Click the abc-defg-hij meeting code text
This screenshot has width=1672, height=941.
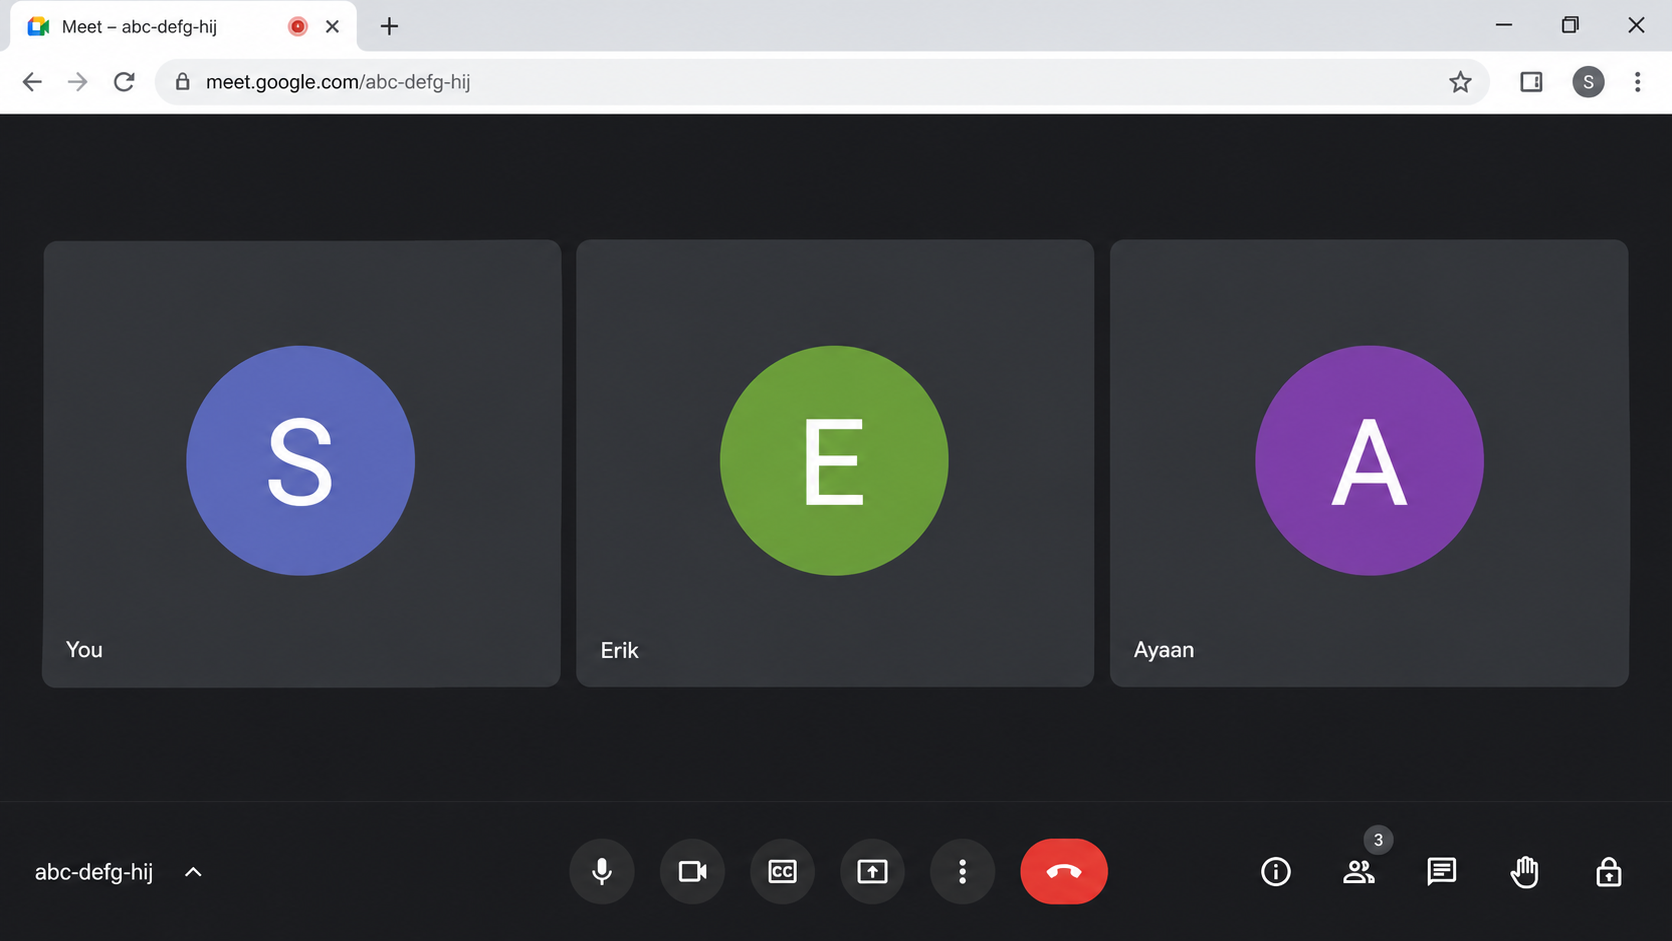point(94,872)
